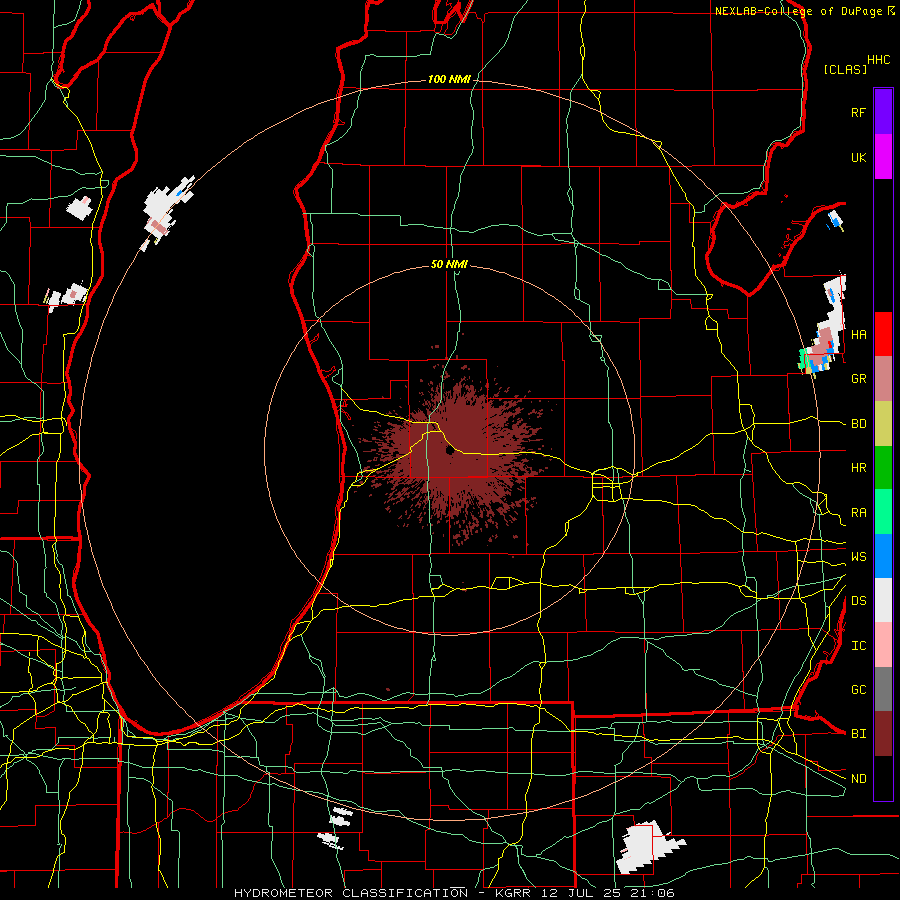
Task: Click the 'NEXLAB-College of DuPage' credit text
Action: coord(799,11)
